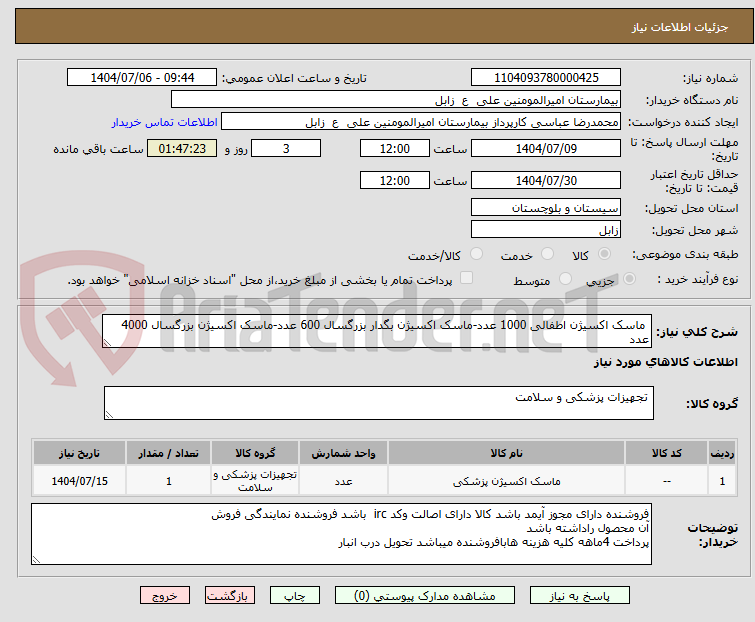The image size is (755, 622).
Task: Select the خدمت radio button
Action: [x=547, y=254]
